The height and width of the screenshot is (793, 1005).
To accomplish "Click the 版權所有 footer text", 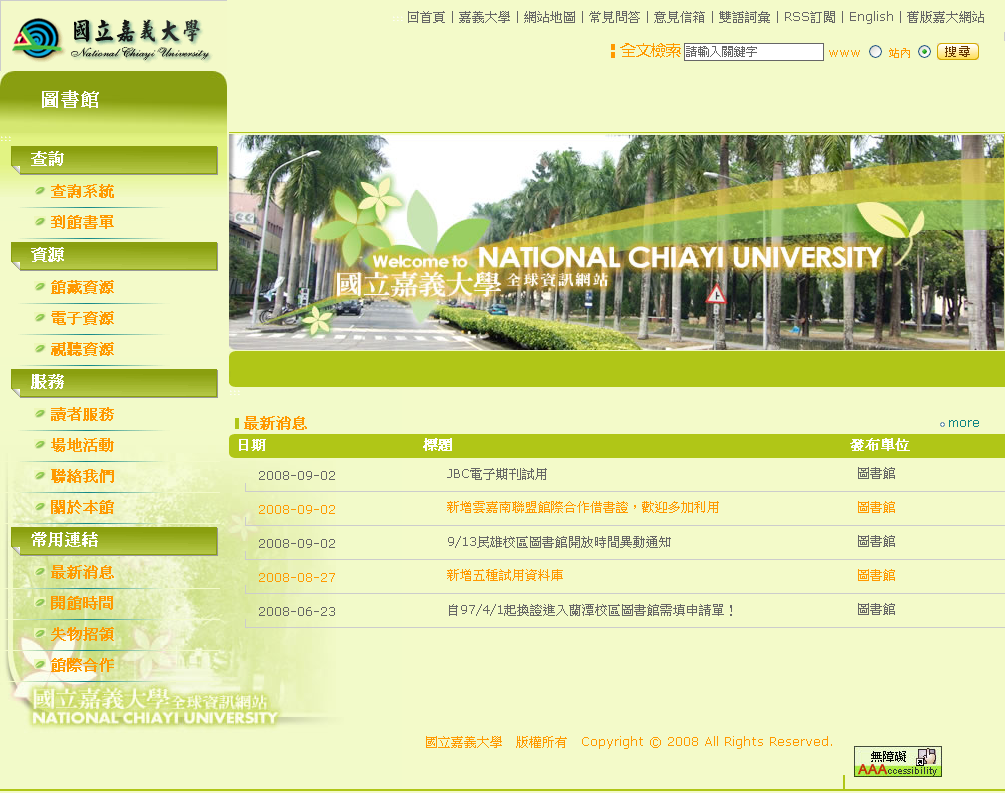I will pos(541,742).
